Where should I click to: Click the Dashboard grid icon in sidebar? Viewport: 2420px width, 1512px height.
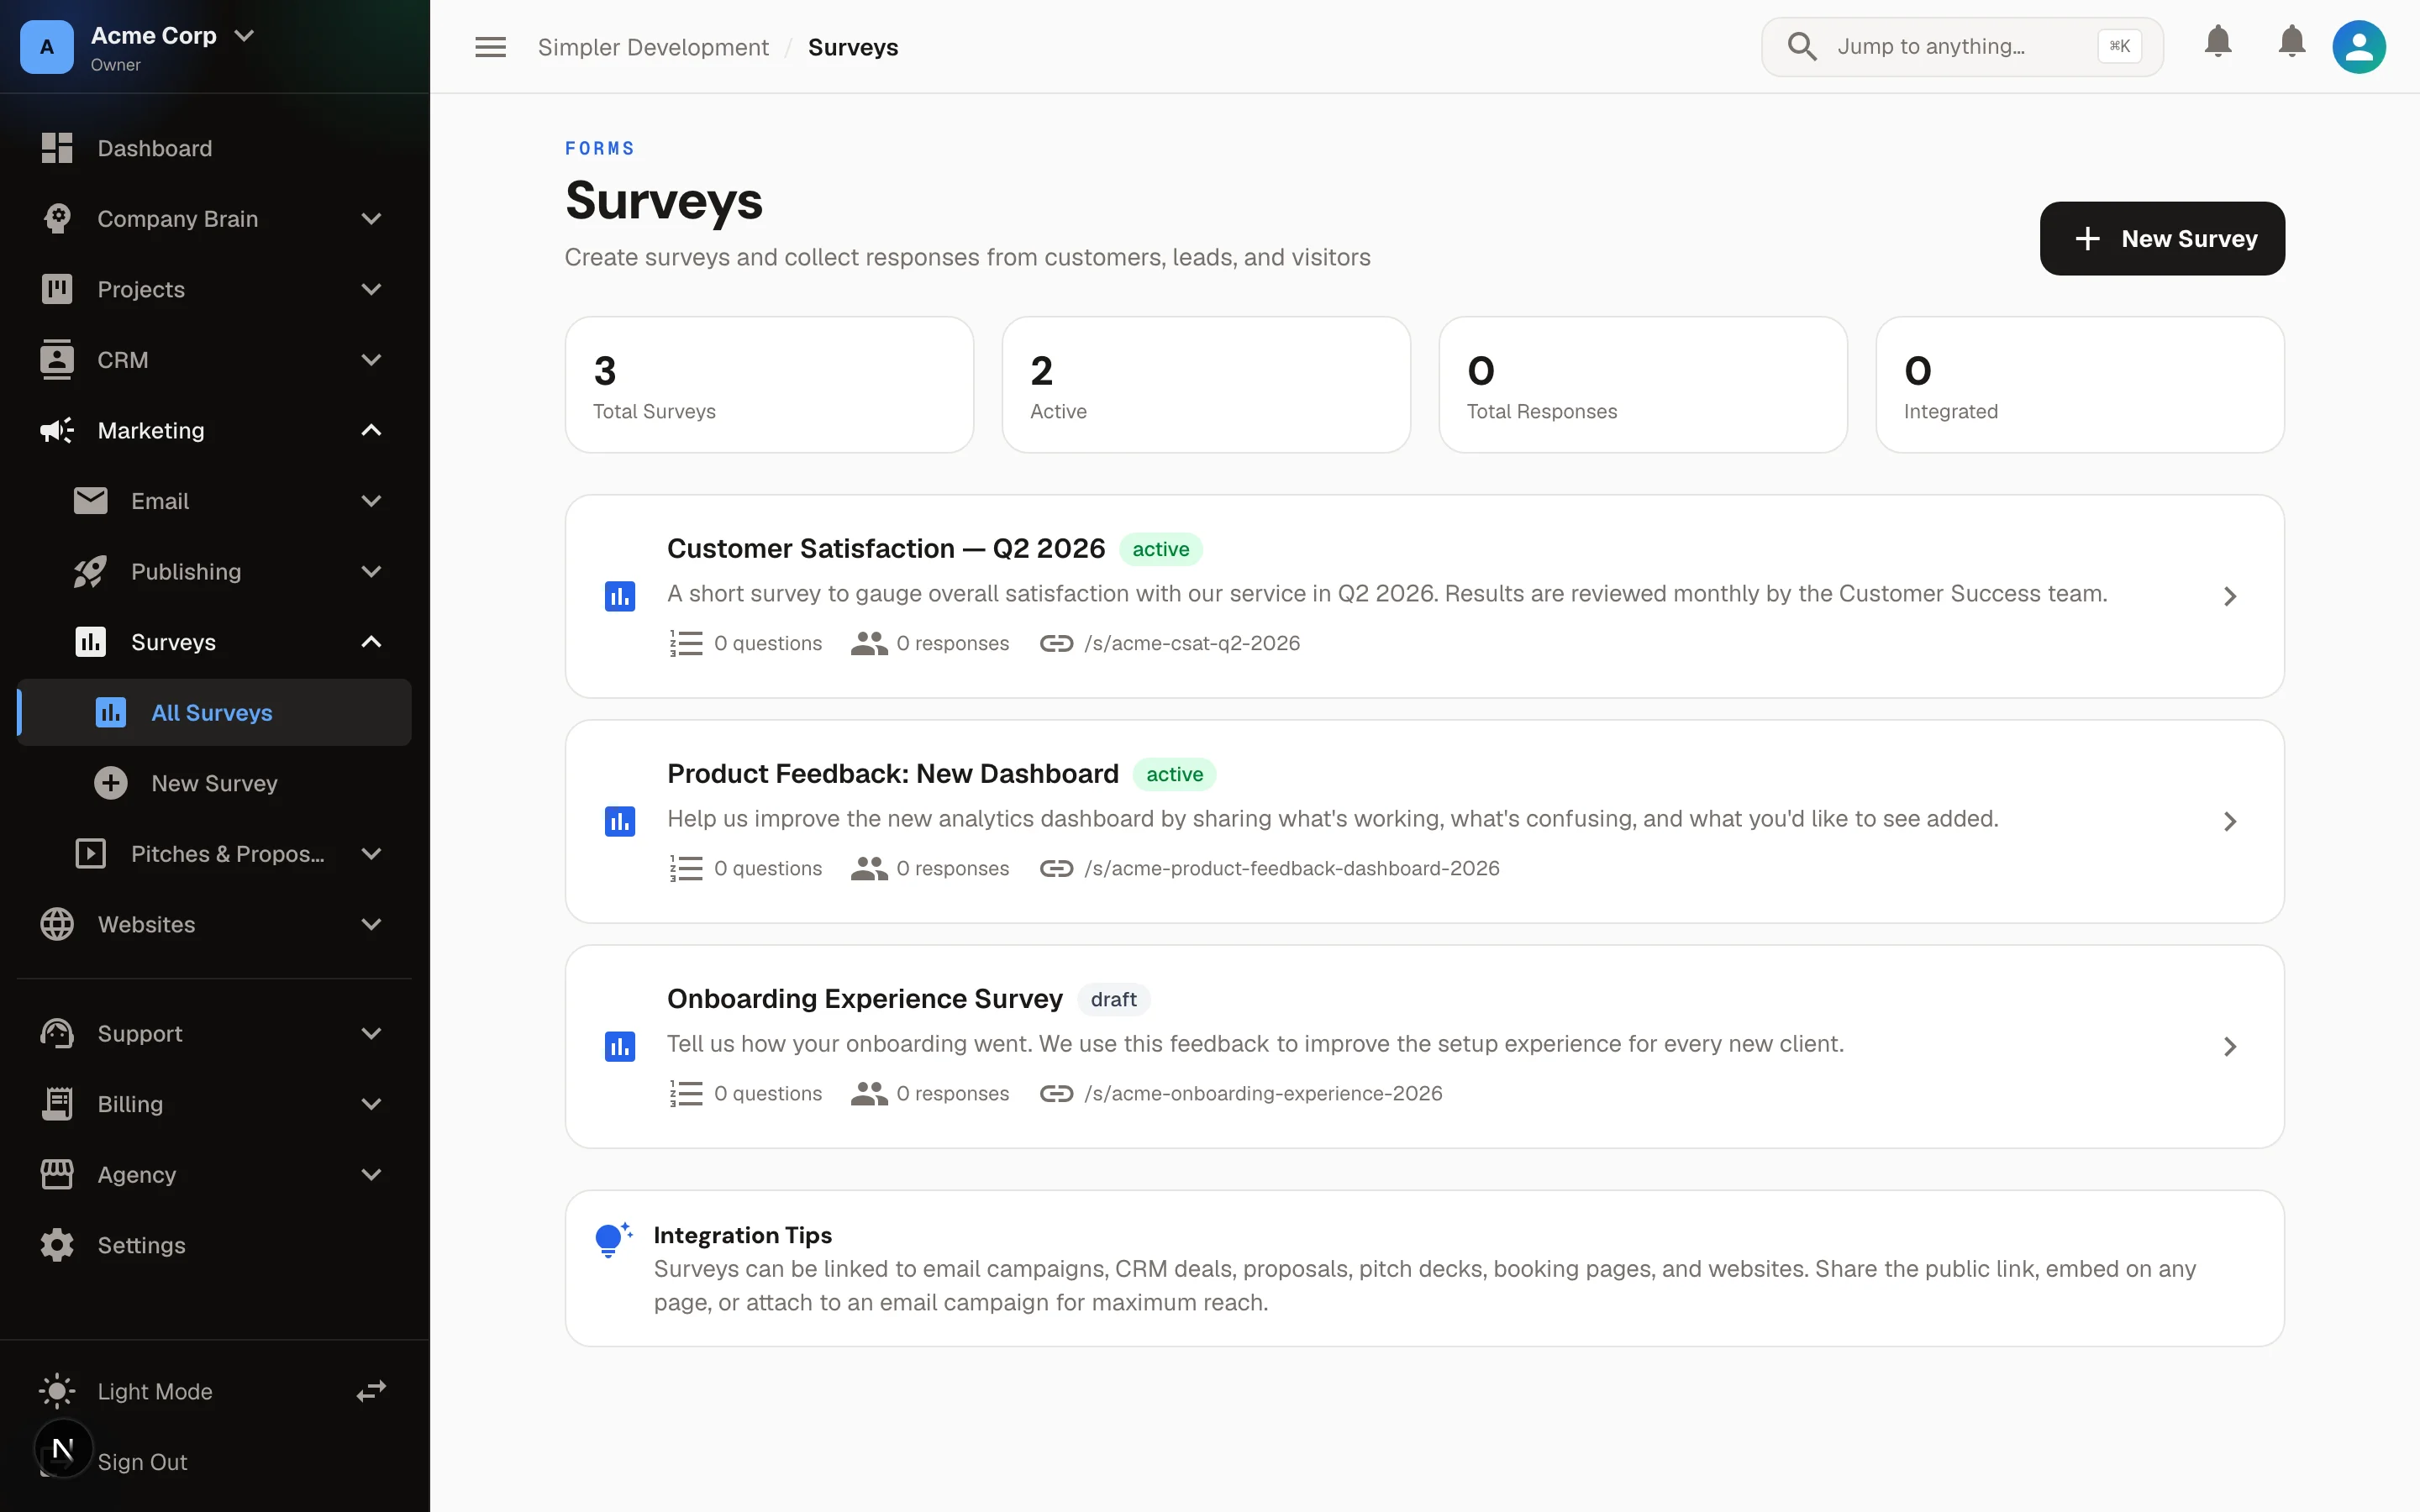(x=57, y=148)
